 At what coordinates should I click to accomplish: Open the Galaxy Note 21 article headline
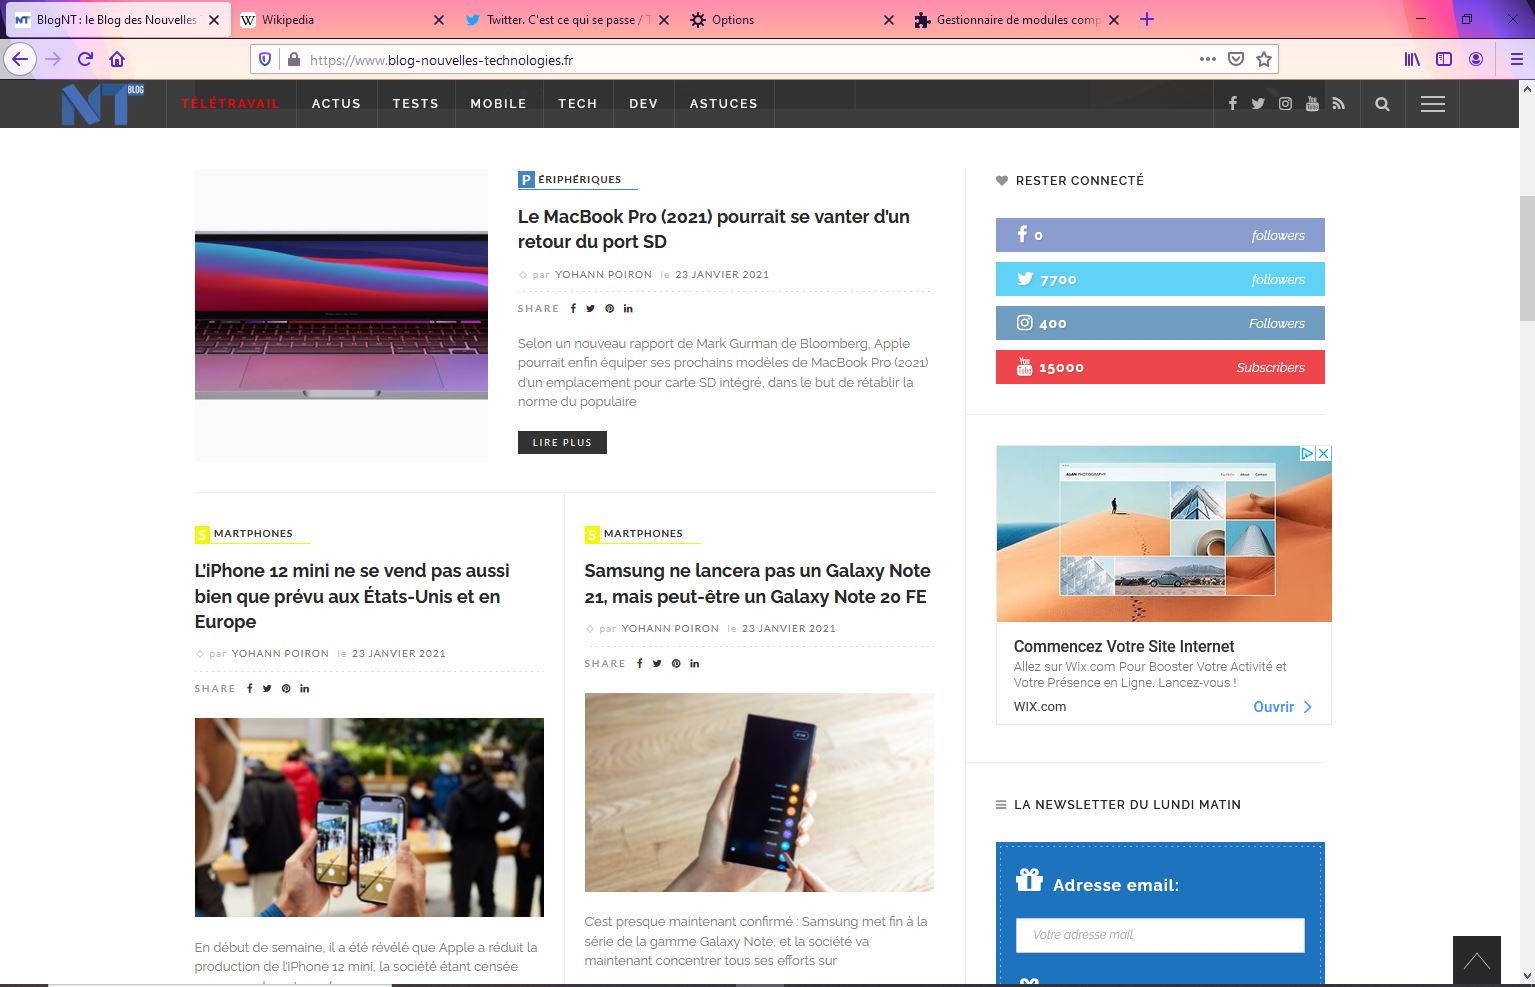tap(757, 583)
